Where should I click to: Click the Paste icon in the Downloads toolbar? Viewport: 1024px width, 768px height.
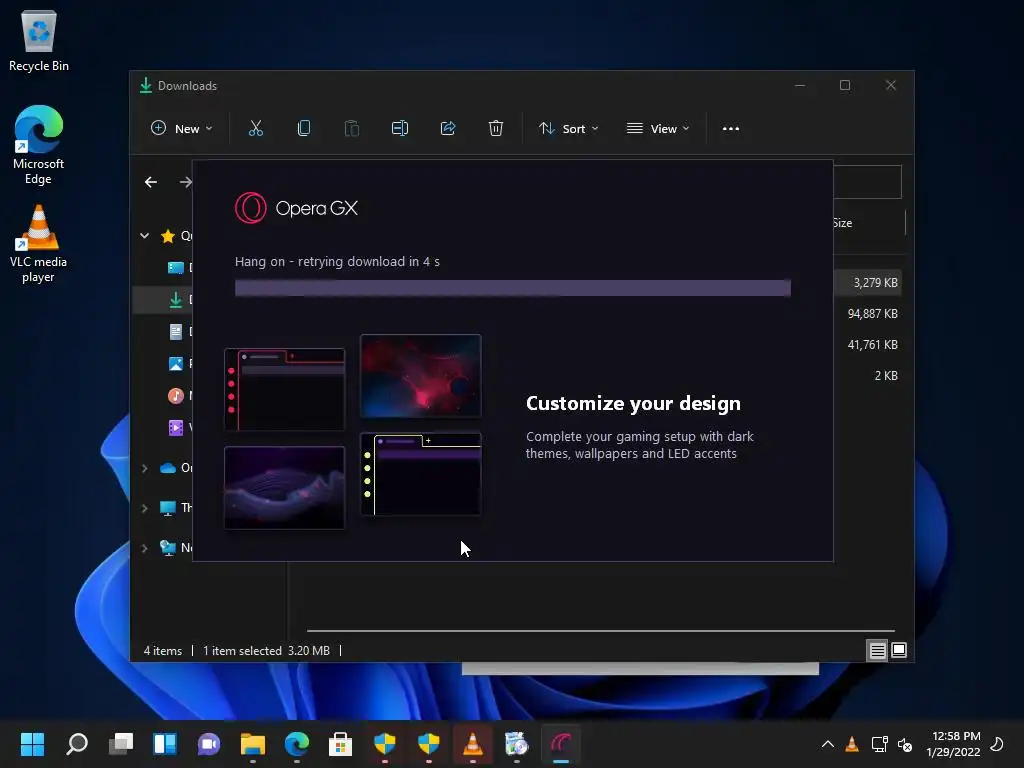click(x=352, y=129)
